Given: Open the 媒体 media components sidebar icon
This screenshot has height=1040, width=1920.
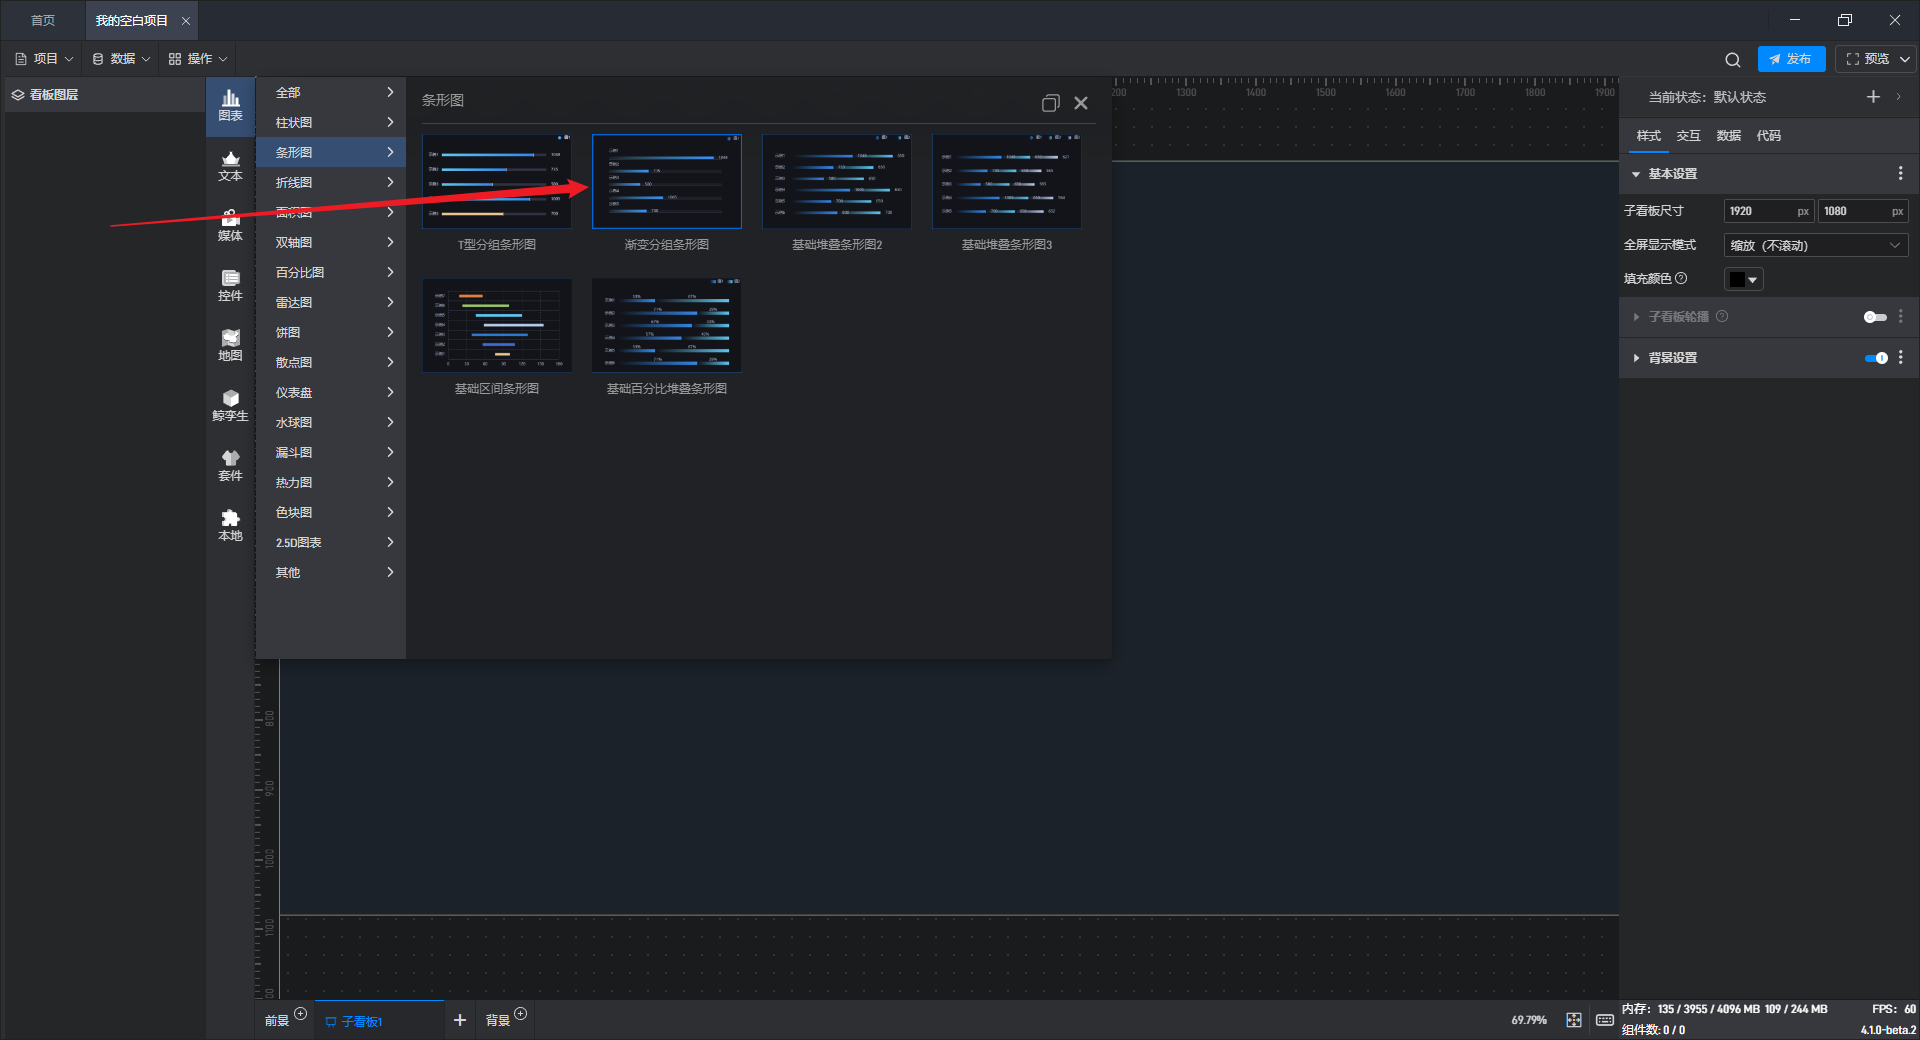Looking at the screenshot, I should pyautogui.click(x=230, y=226).
